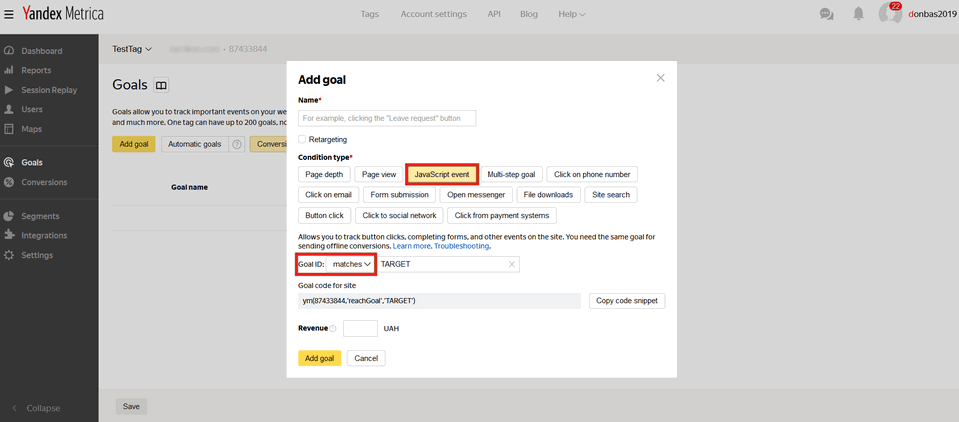Expand the Help menu
959x422 pixels.
click(572, 14)
